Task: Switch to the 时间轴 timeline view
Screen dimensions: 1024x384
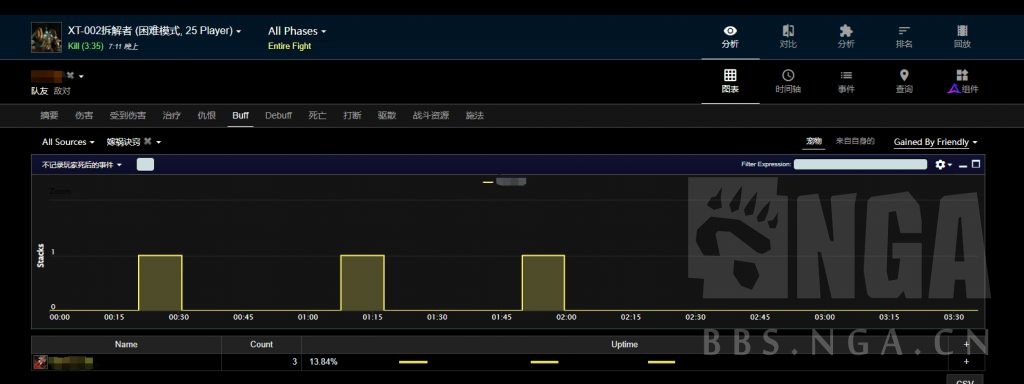Action: pyautogui.click(x=788, y=82)
